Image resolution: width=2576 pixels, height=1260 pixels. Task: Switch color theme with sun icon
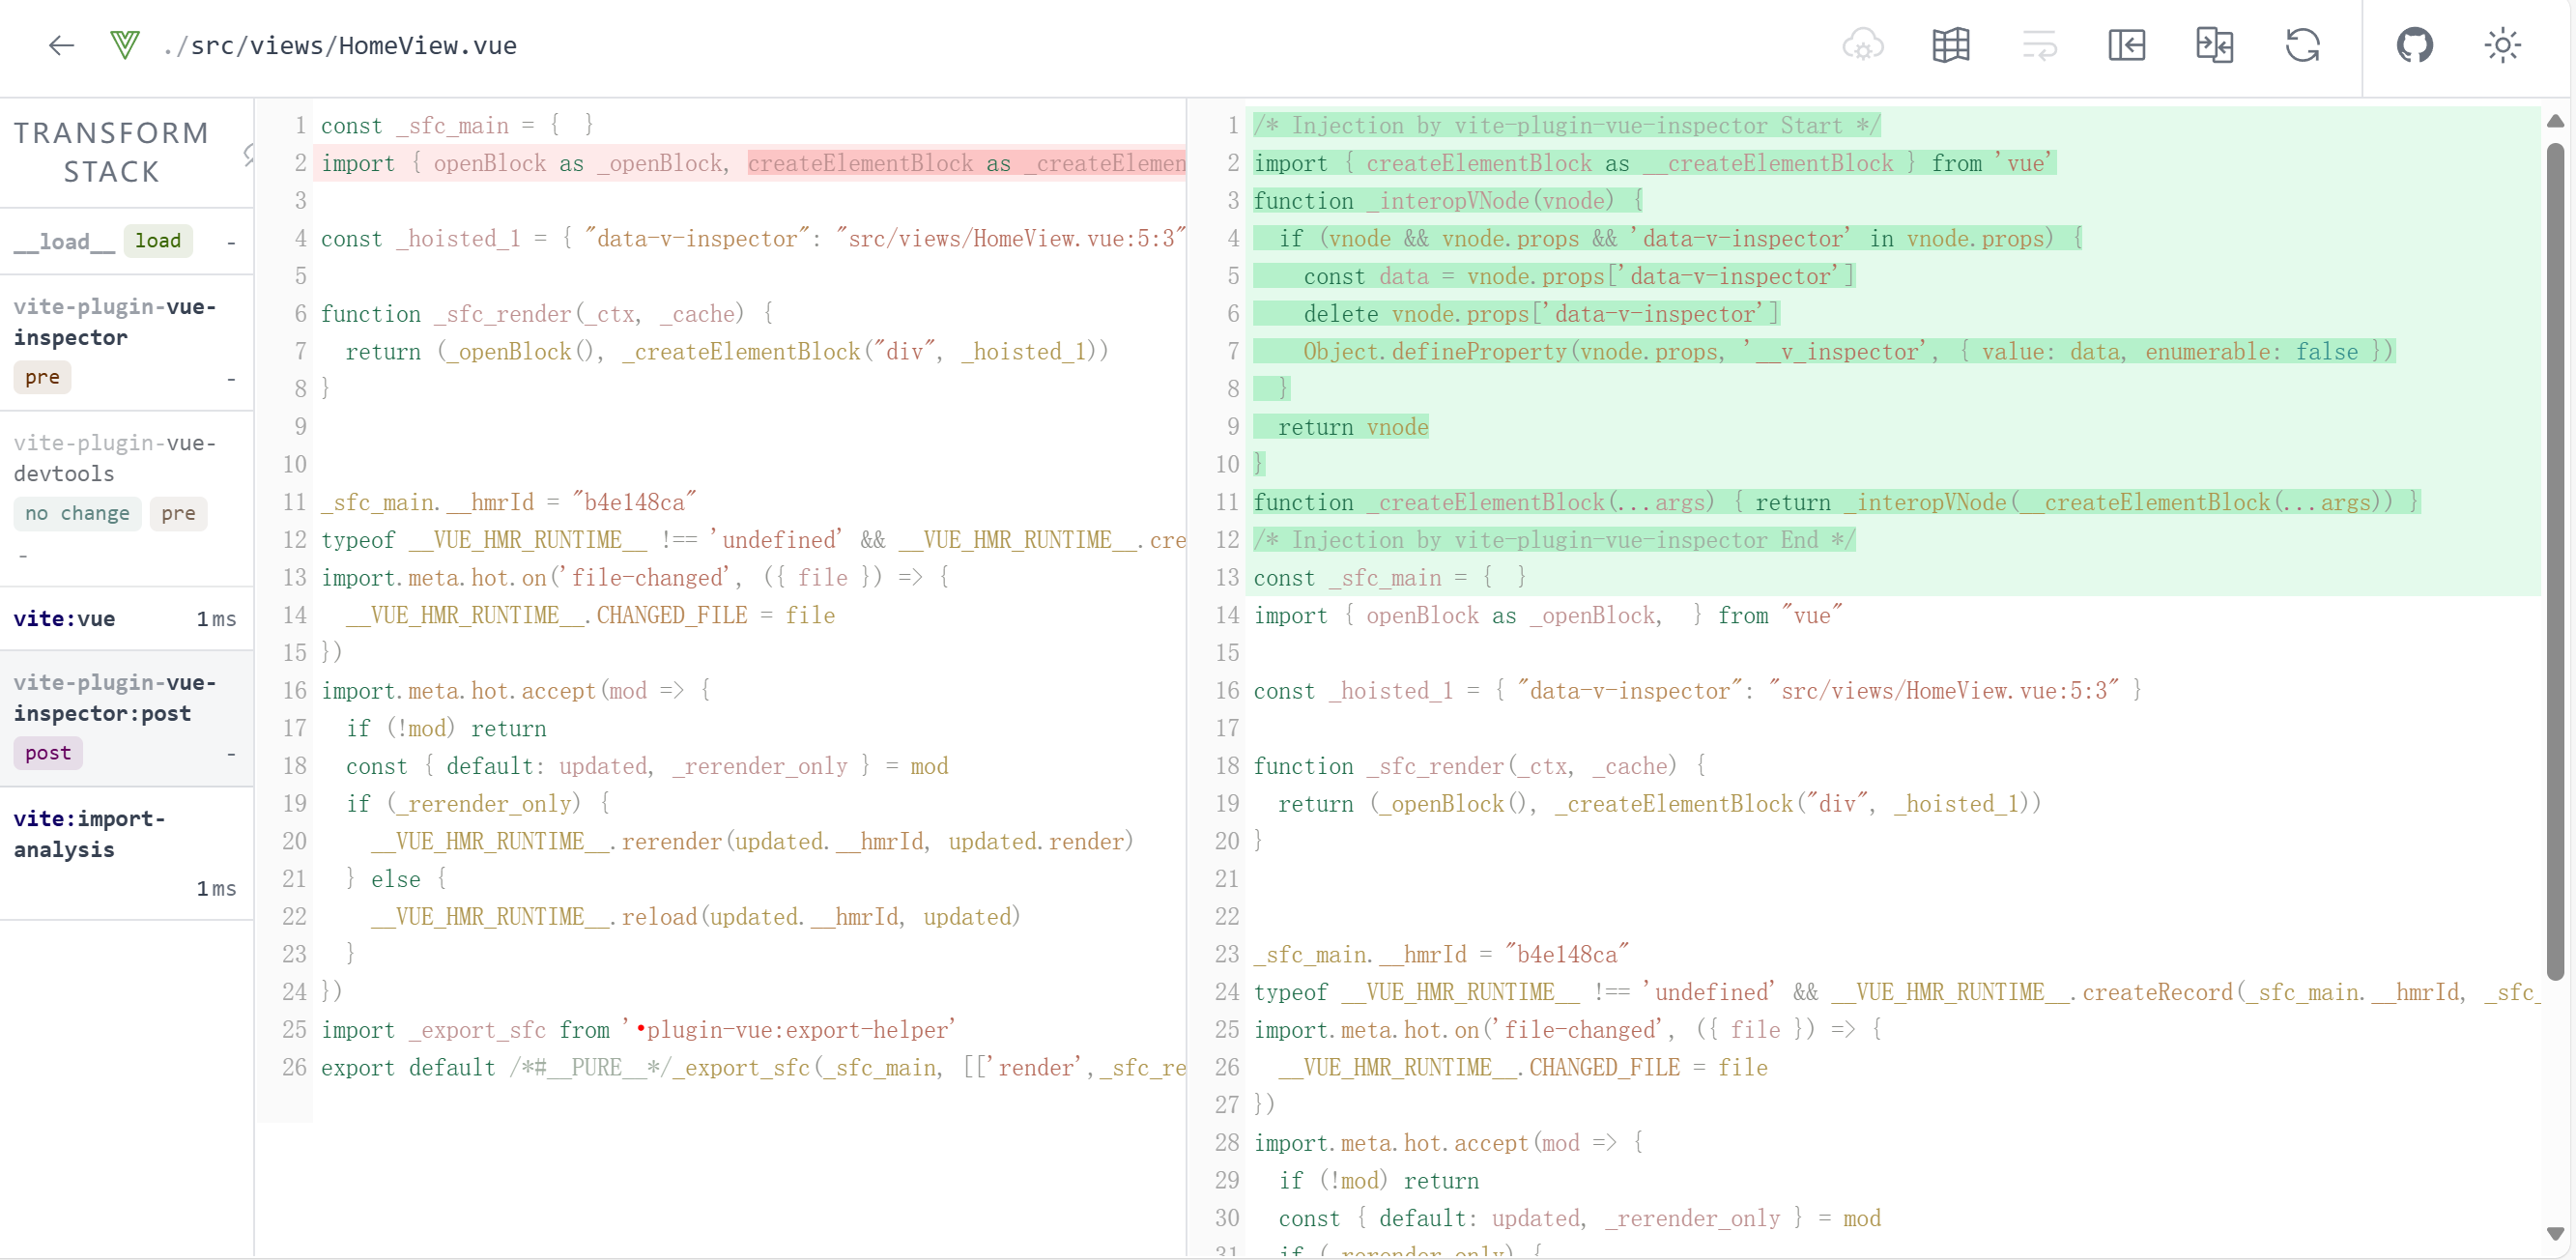point(2502,45)
